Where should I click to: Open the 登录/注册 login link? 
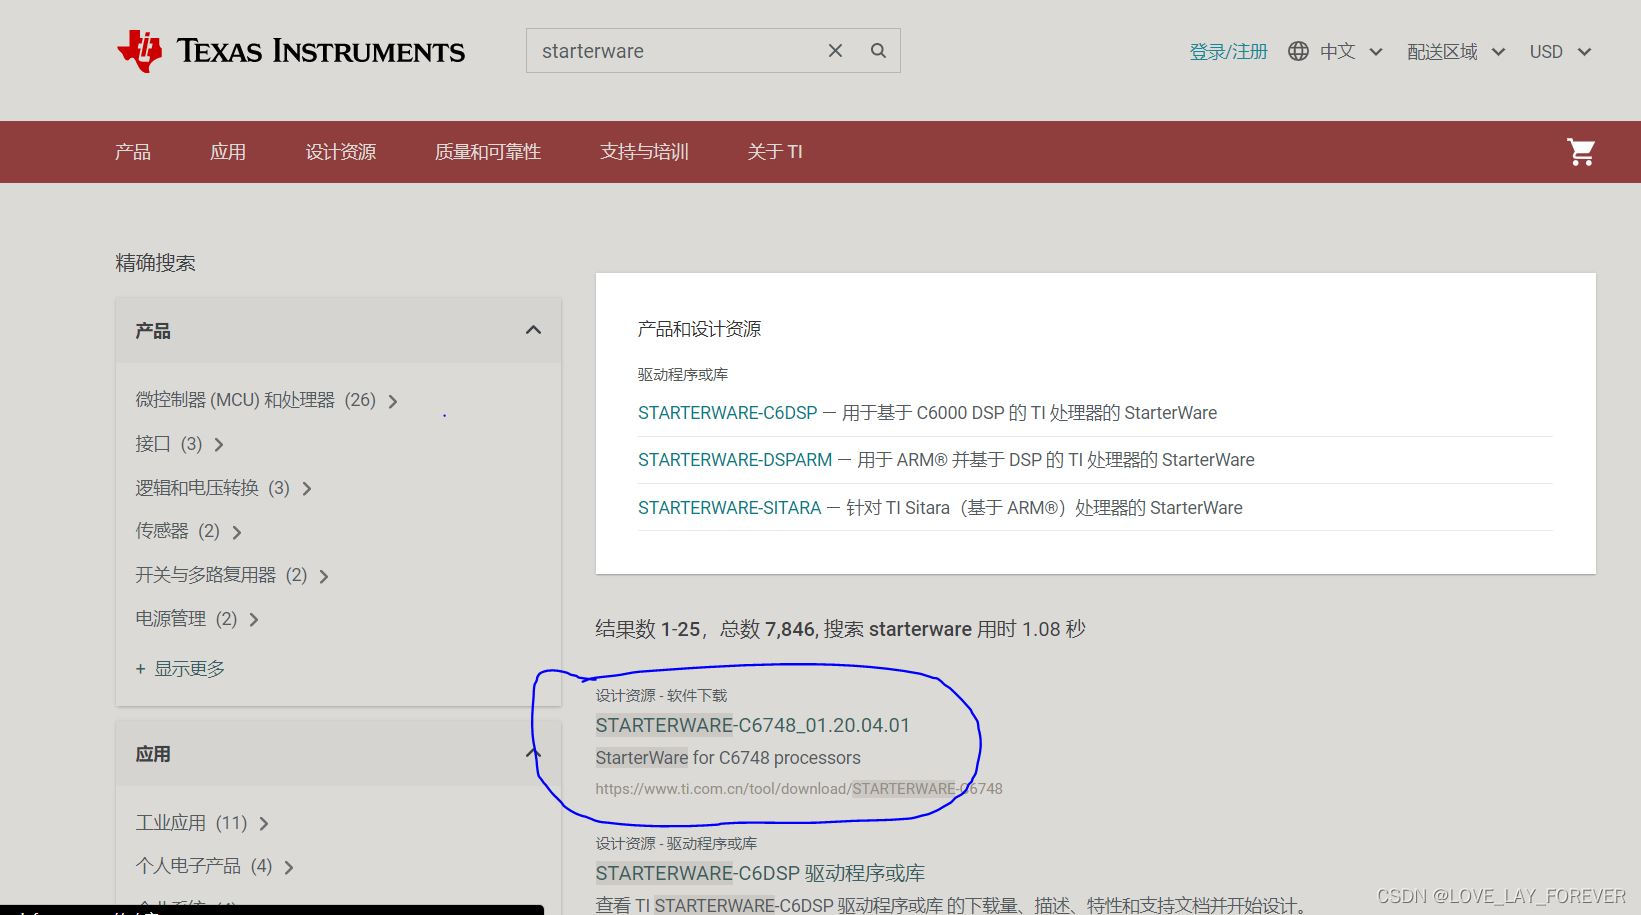click(x=1228, y=51)
